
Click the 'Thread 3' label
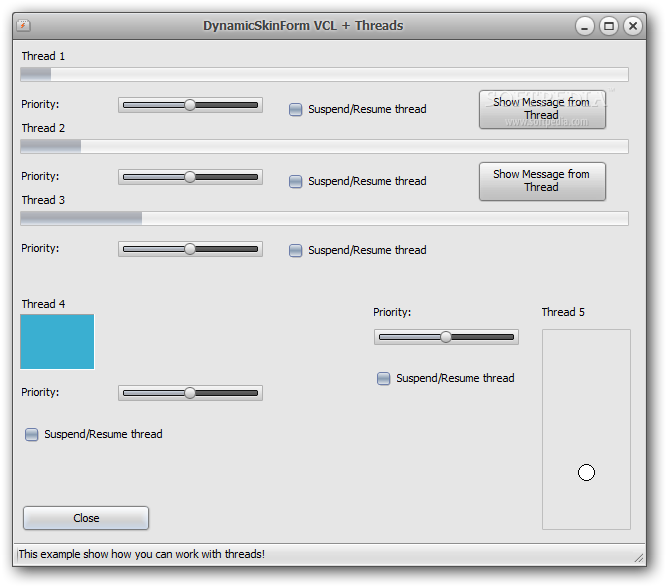coord(43,200)
